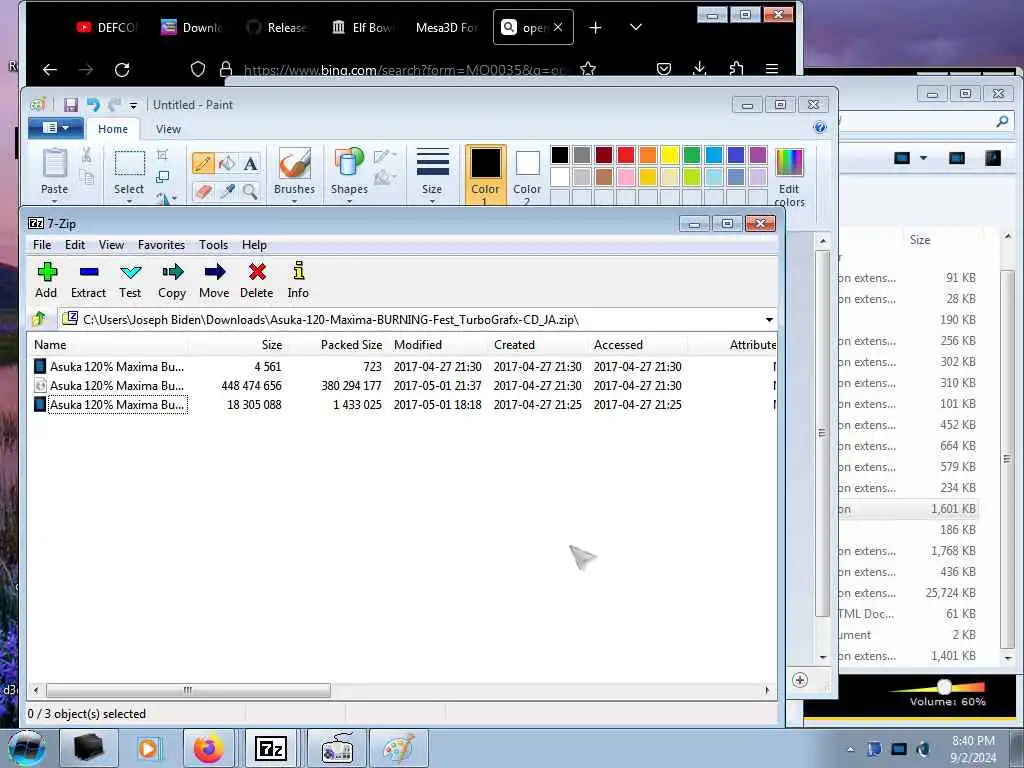Go up one folder level in 7-Zip
This screenshot has height=768, width=1024.
tap(39, 319)
